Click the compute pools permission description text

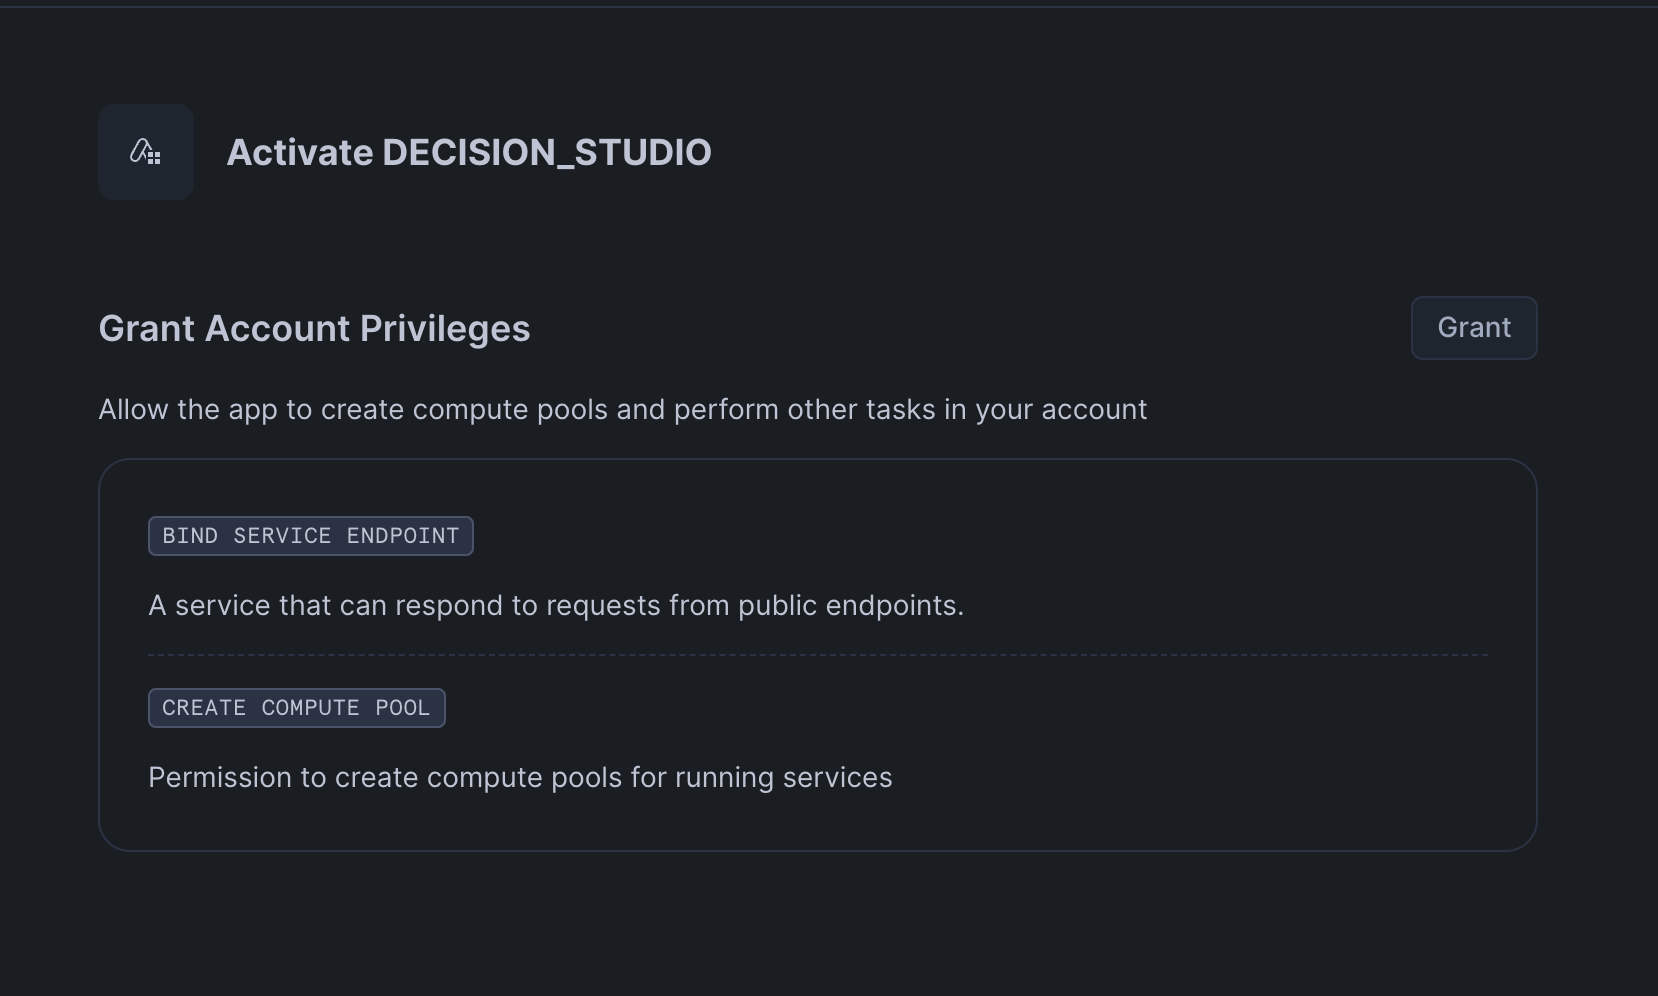[x=520, y=778]
